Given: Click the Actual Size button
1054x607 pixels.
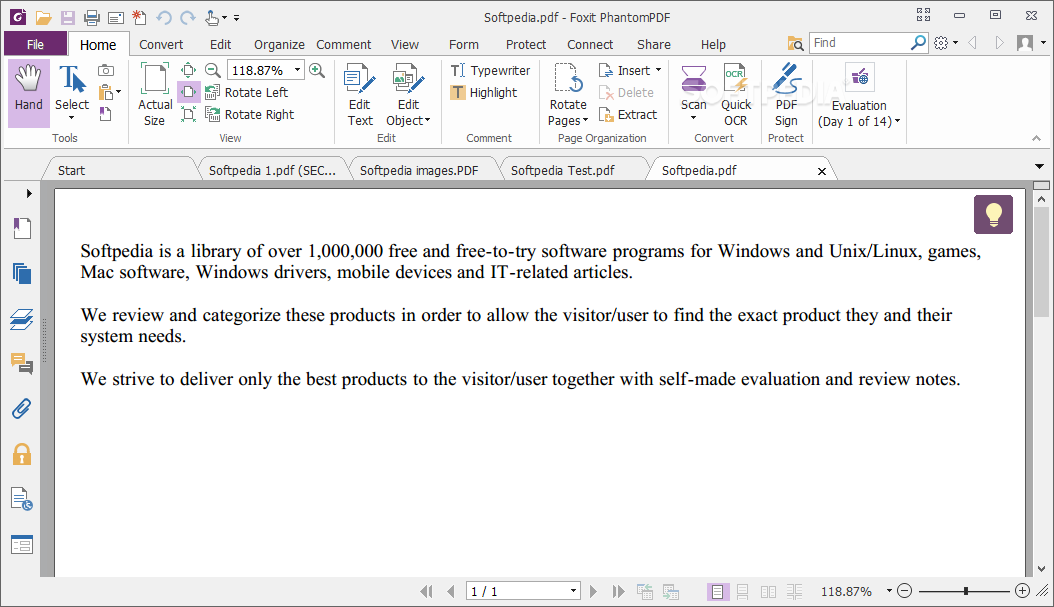Looking at the screenshot, I should [155, 94].
